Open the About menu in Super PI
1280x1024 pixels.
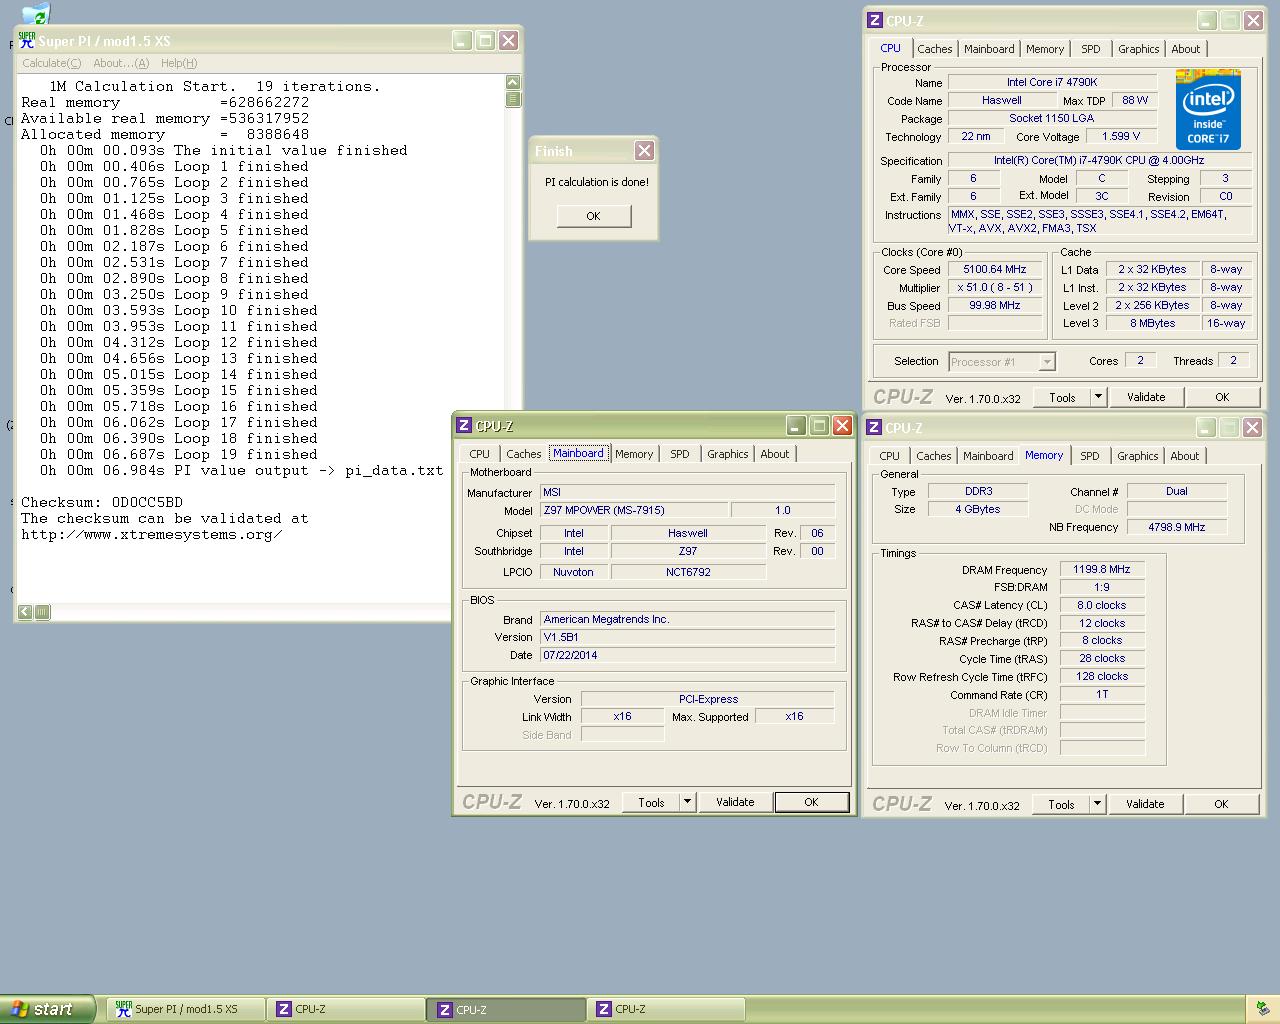tap(121, 63)
